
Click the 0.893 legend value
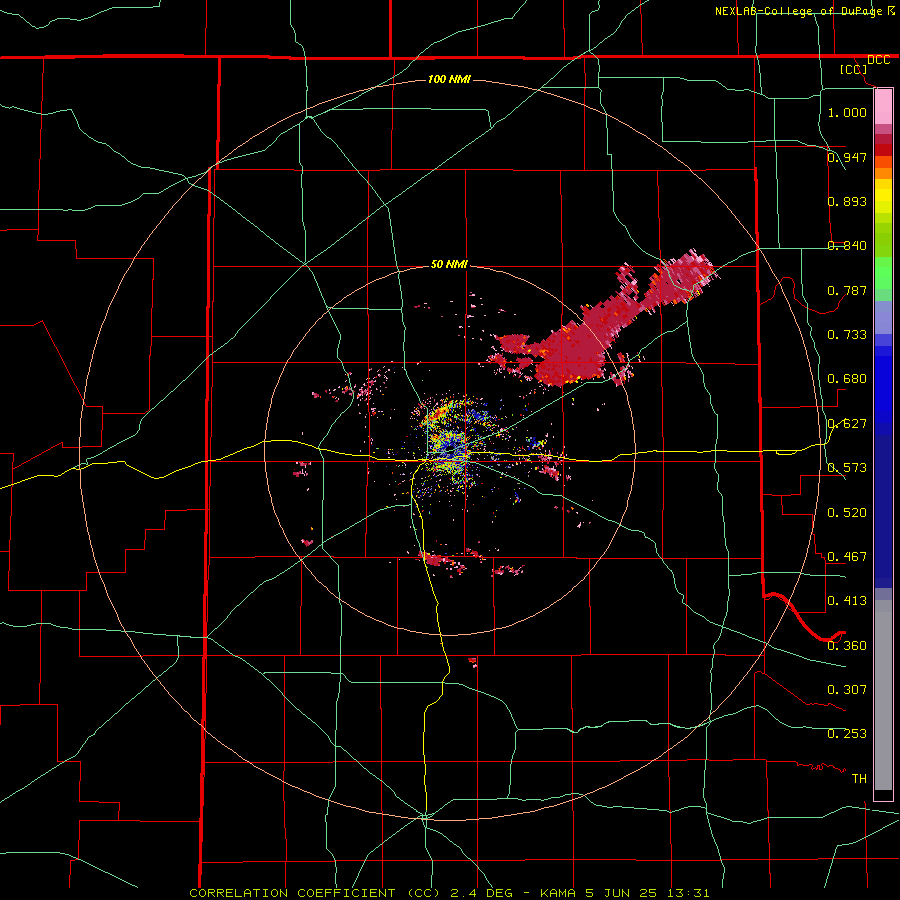(x=847, y=201)
